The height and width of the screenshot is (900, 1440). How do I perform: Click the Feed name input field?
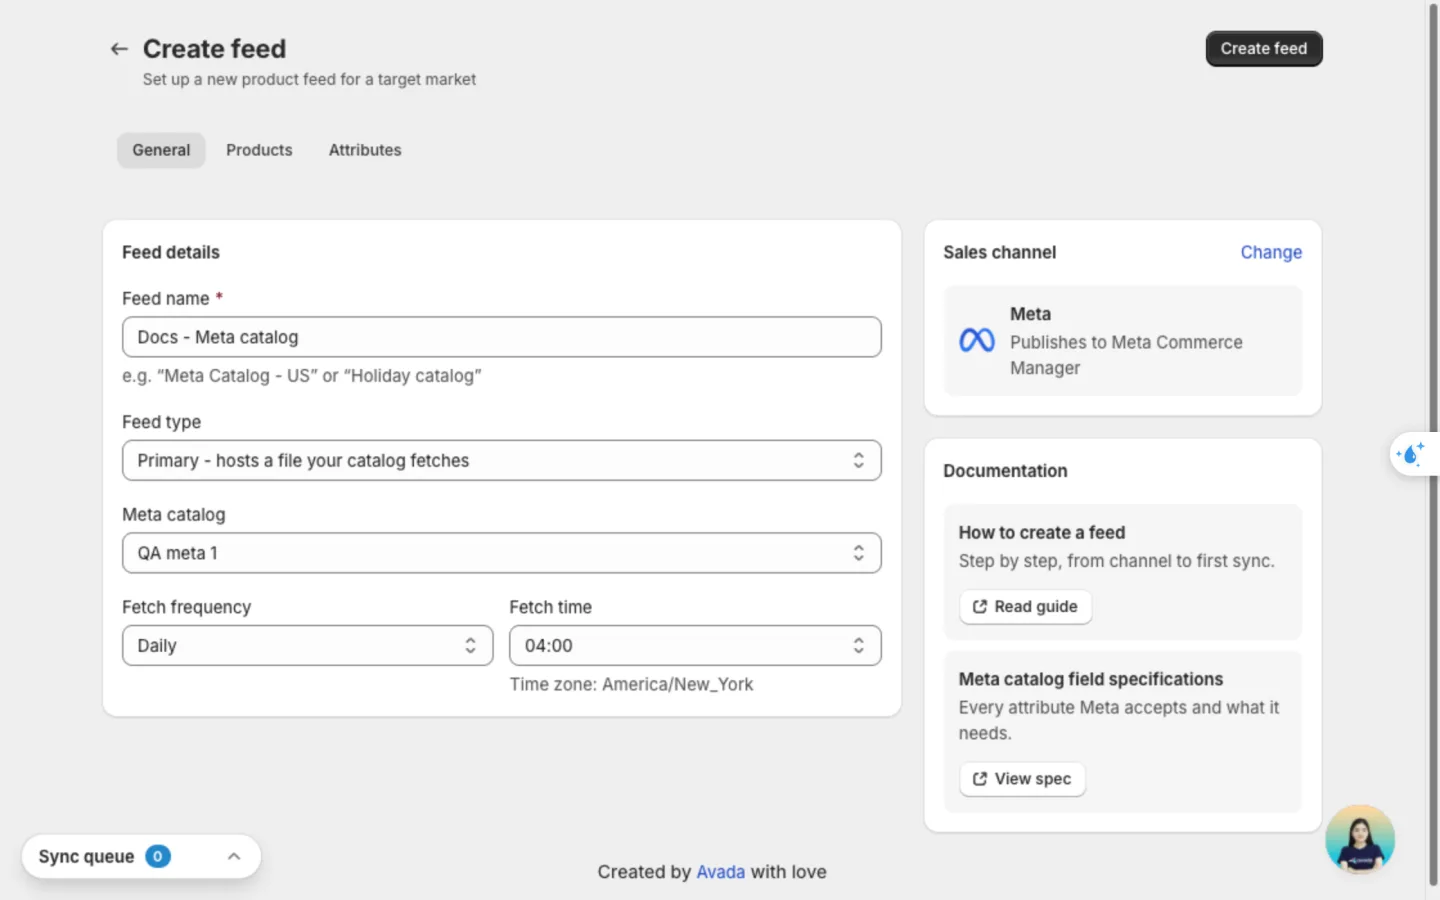tap(502, 337)
